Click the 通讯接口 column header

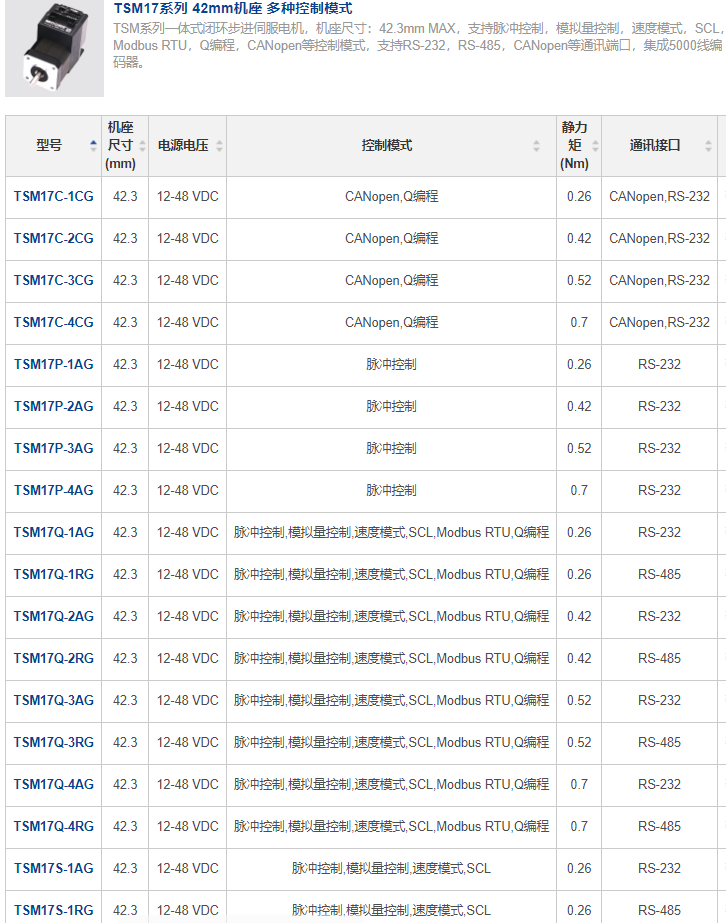(659, 146)
